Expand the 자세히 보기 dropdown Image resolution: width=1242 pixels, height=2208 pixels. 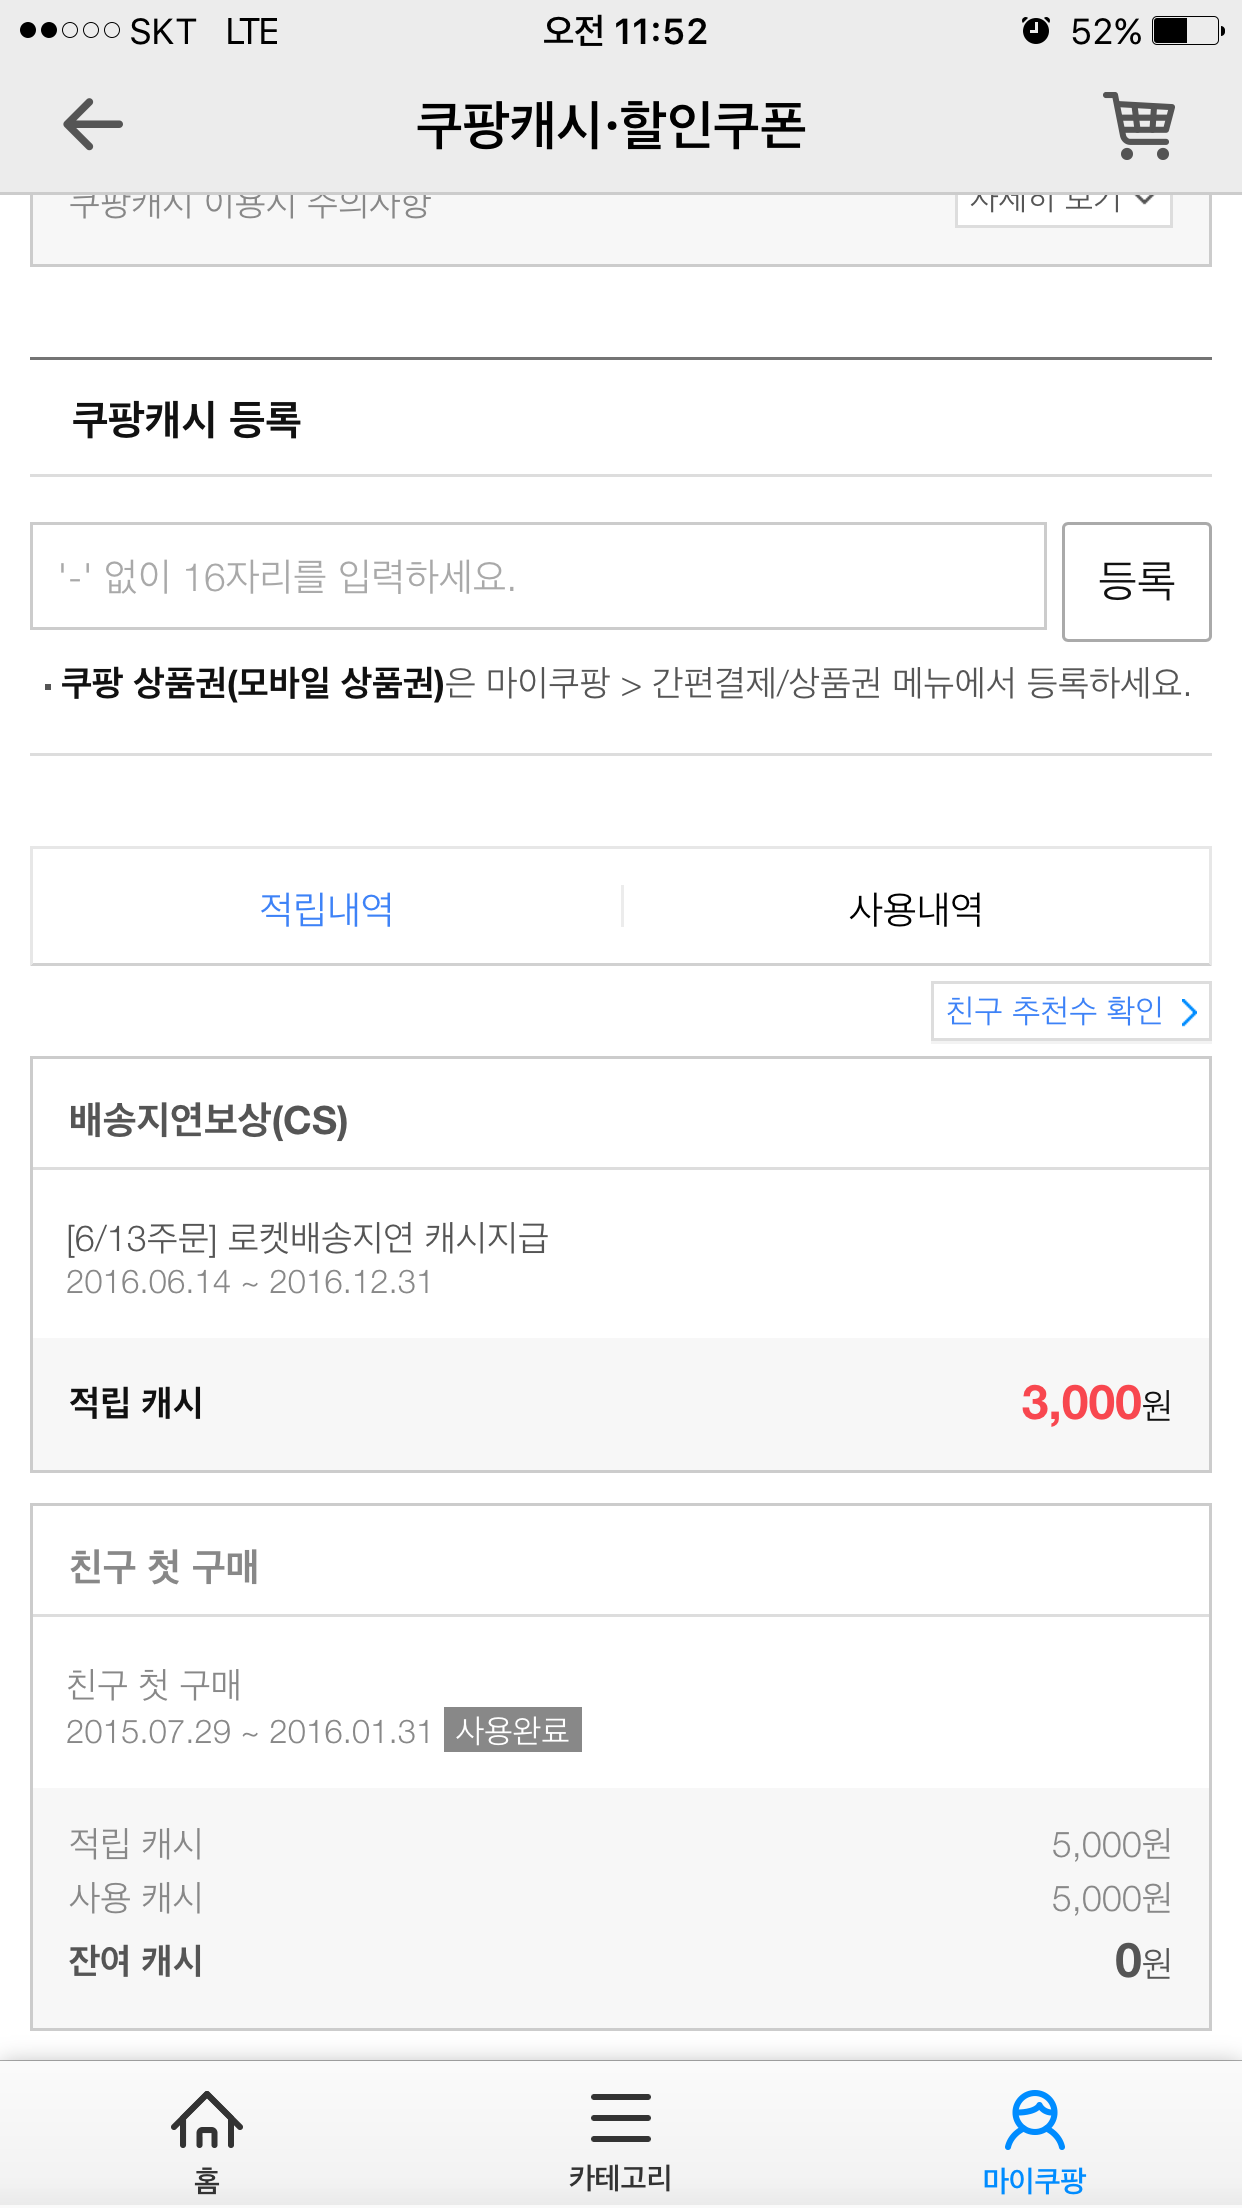coord(1063,205)
